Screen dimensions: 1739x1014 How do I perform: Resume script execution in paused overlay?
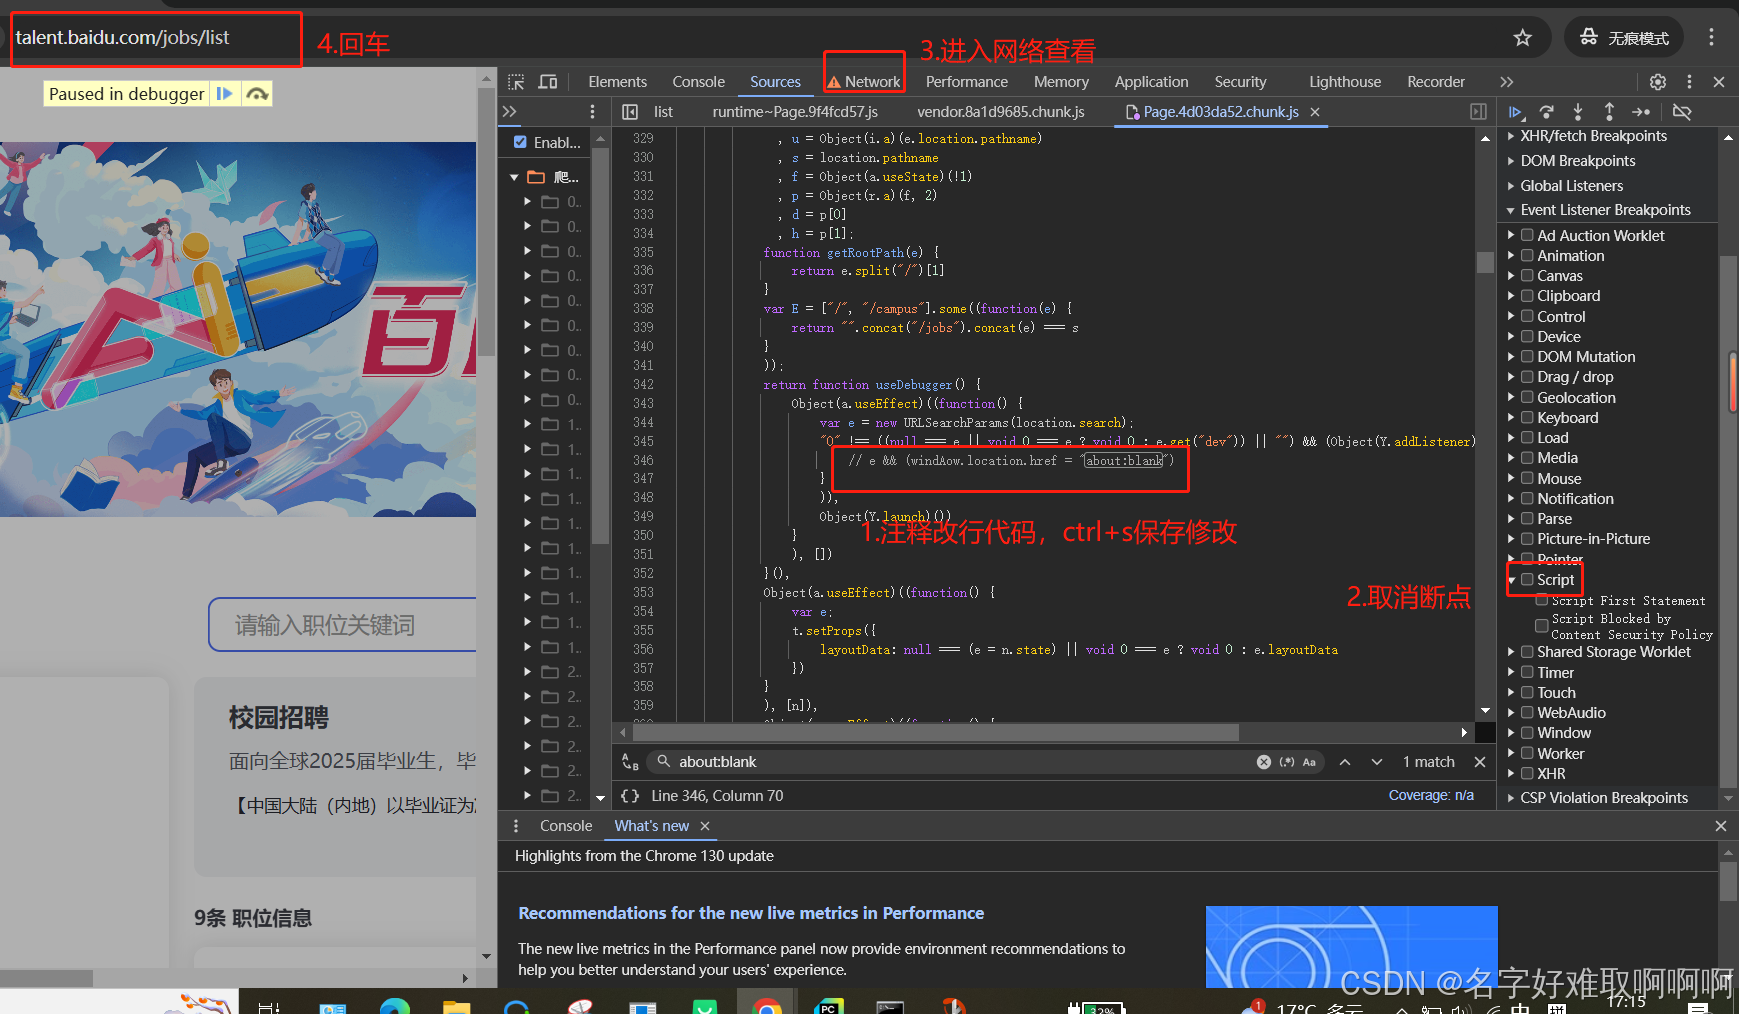tap(225, 94)
